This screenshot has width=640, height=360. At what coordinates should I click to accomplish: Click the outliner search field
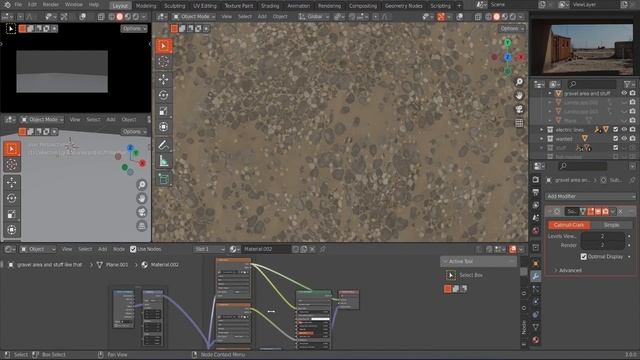click(592, 84)
